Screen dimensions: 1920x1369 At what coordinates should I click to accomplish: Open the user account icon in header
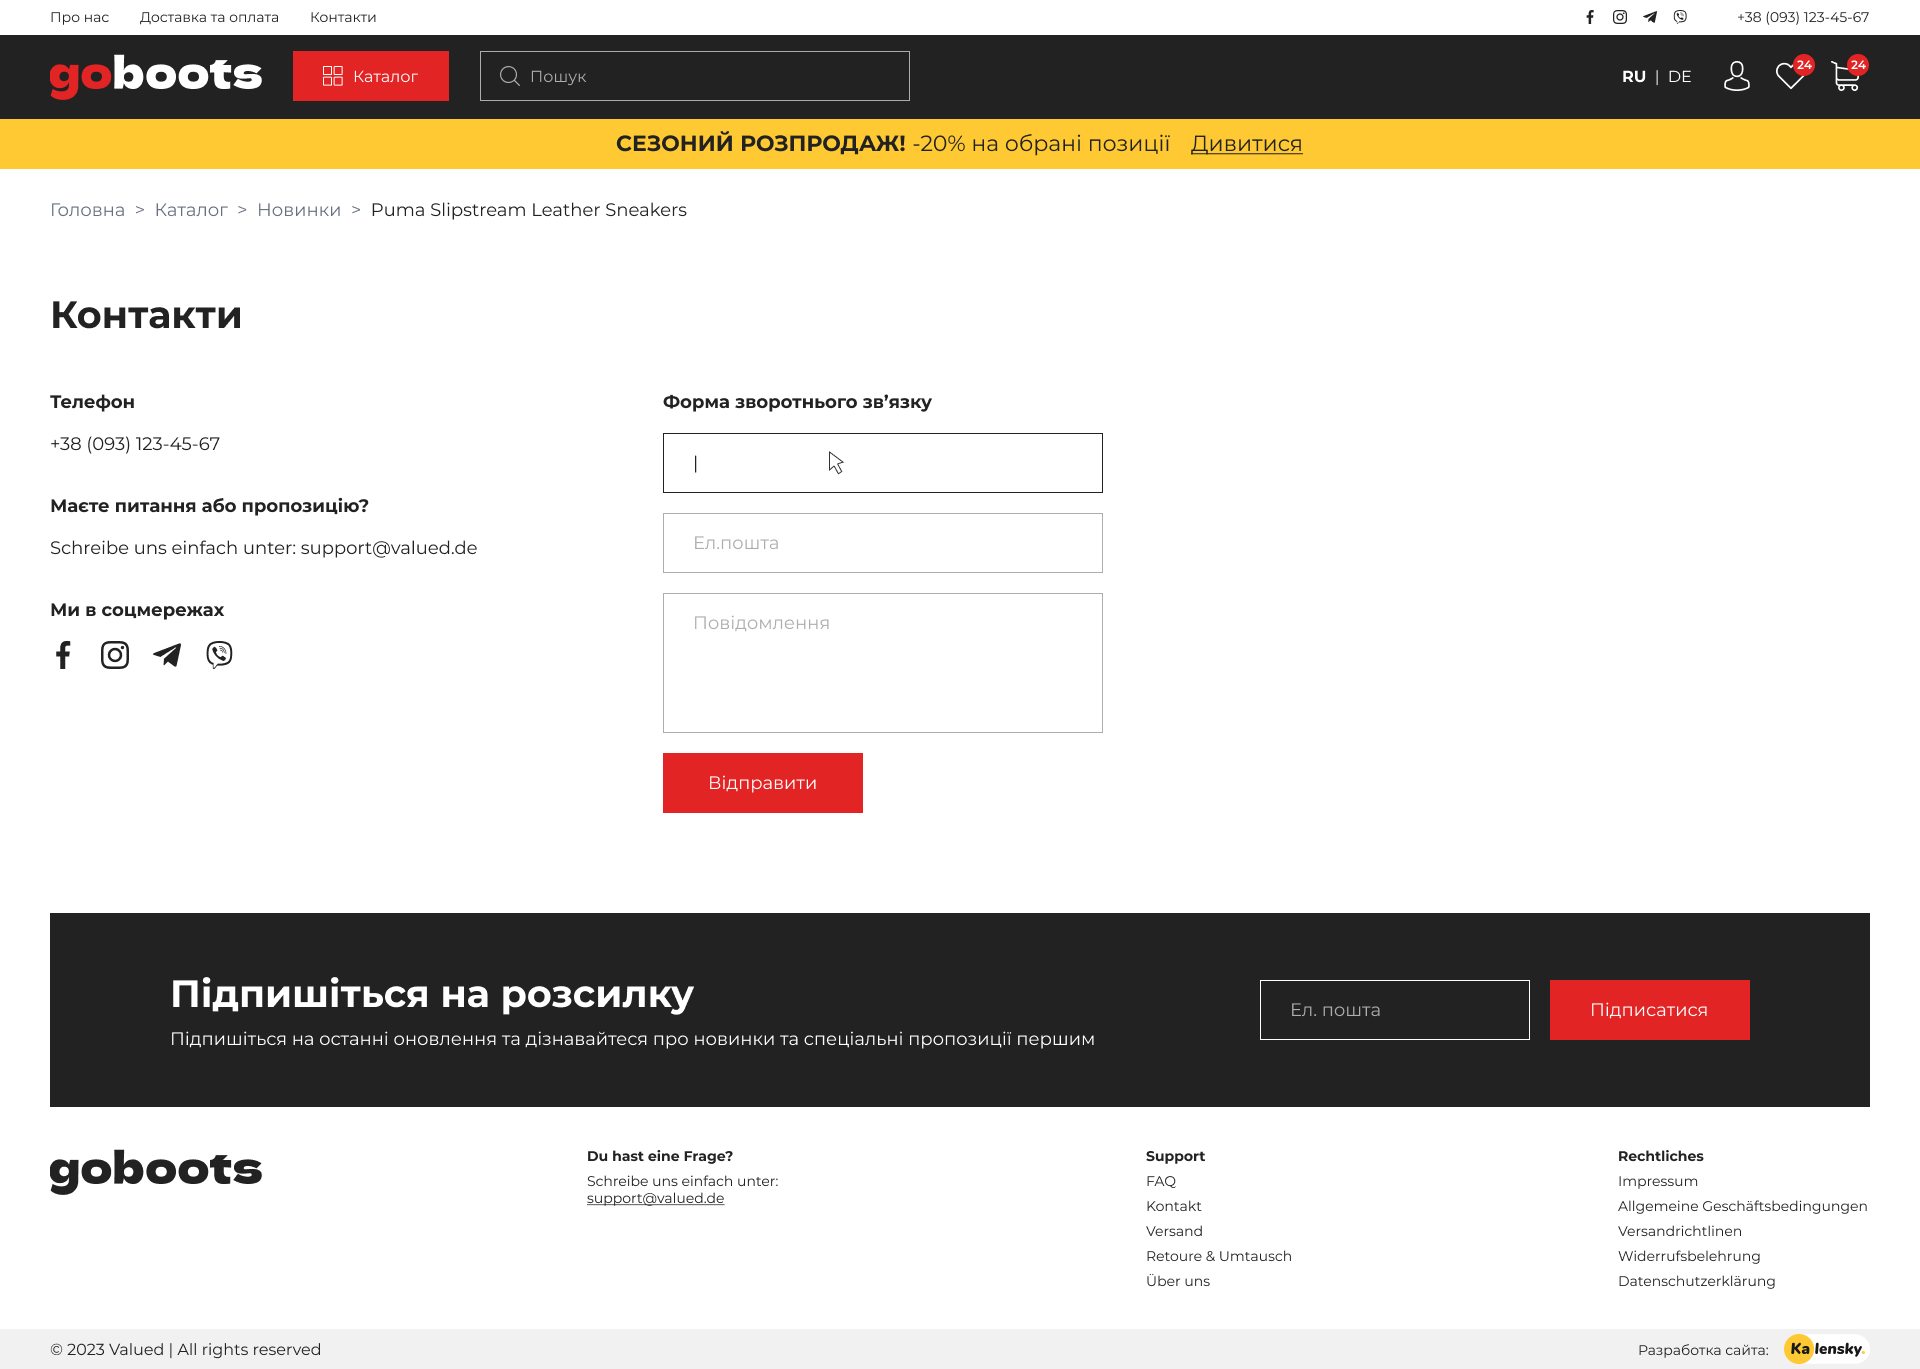[x=1736, y=76]
